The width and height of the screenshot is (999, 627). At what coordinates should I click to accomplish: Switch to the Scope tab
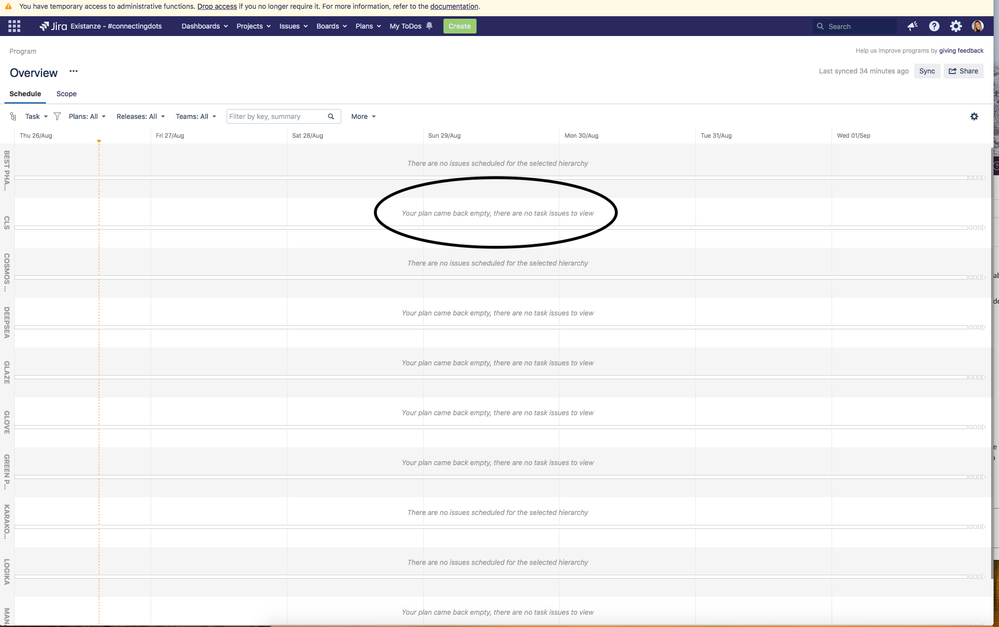[66, 93]
